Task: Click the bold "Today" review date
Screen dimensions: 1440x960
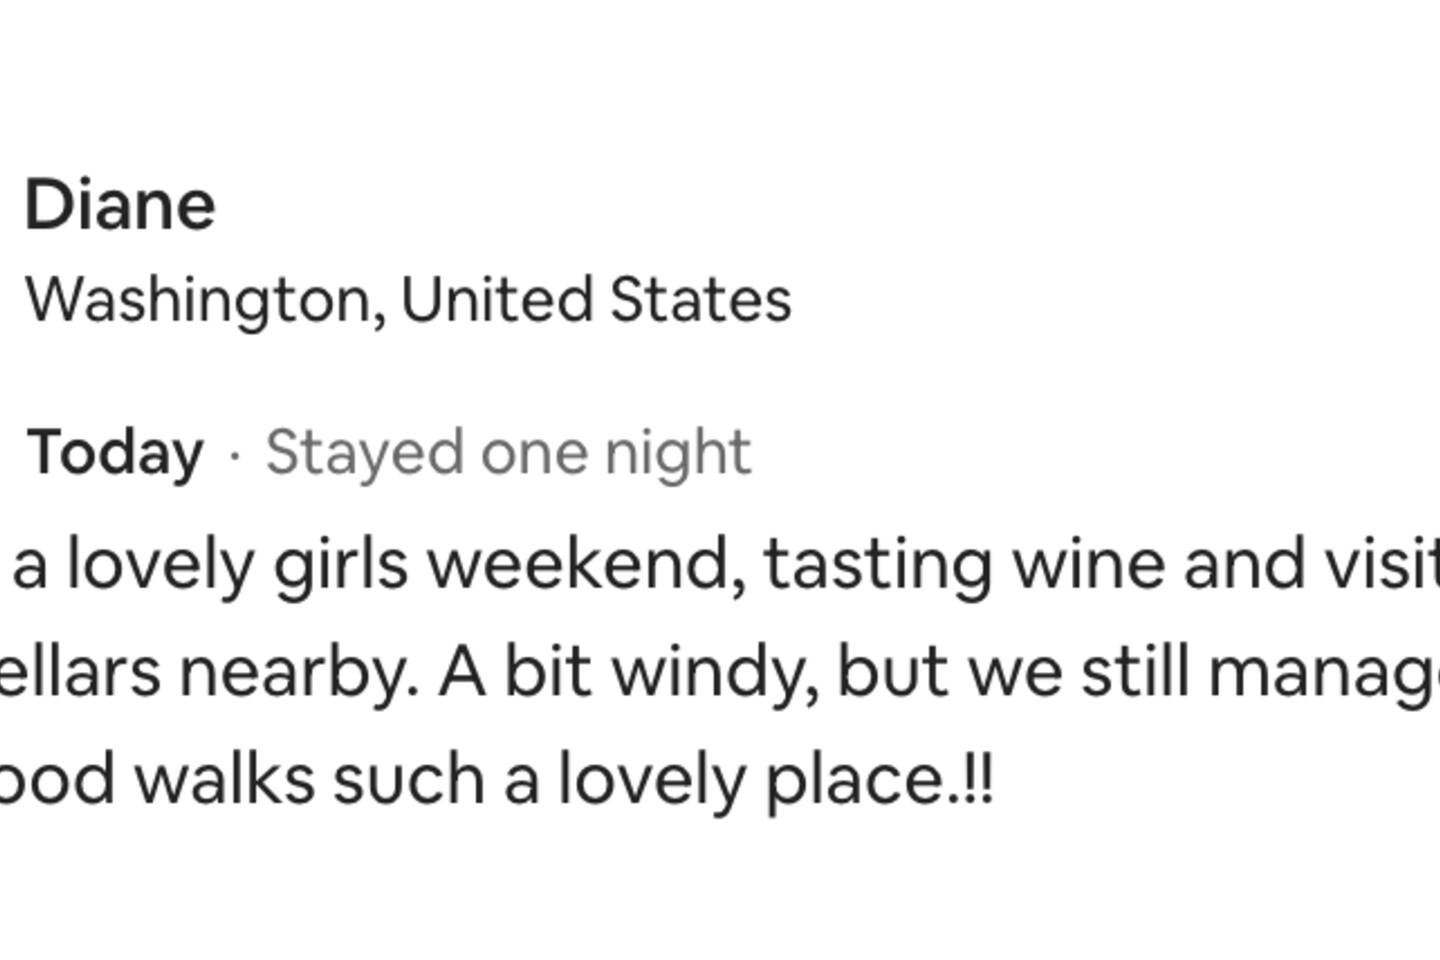Action: (x=115, y=453)
